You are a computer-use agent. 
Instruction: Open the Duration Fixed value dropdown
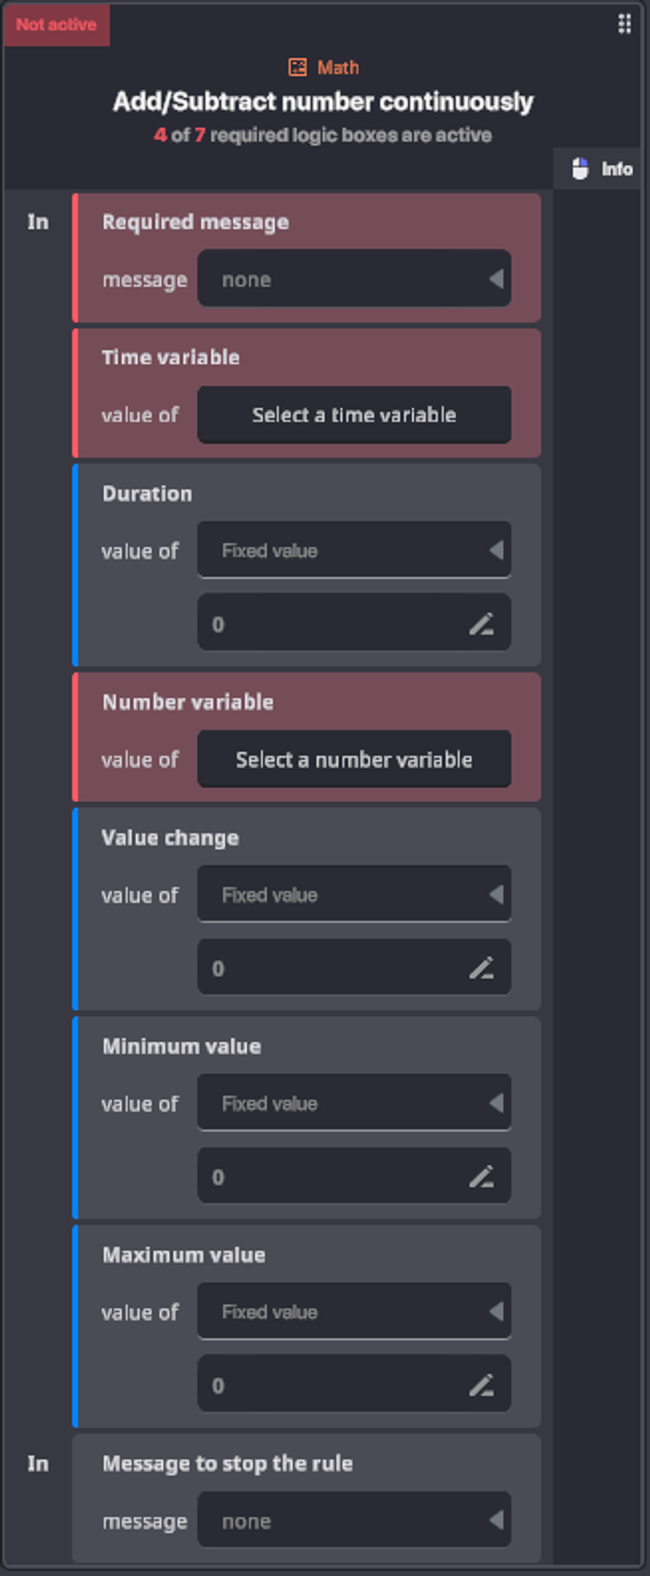point(354,550)
